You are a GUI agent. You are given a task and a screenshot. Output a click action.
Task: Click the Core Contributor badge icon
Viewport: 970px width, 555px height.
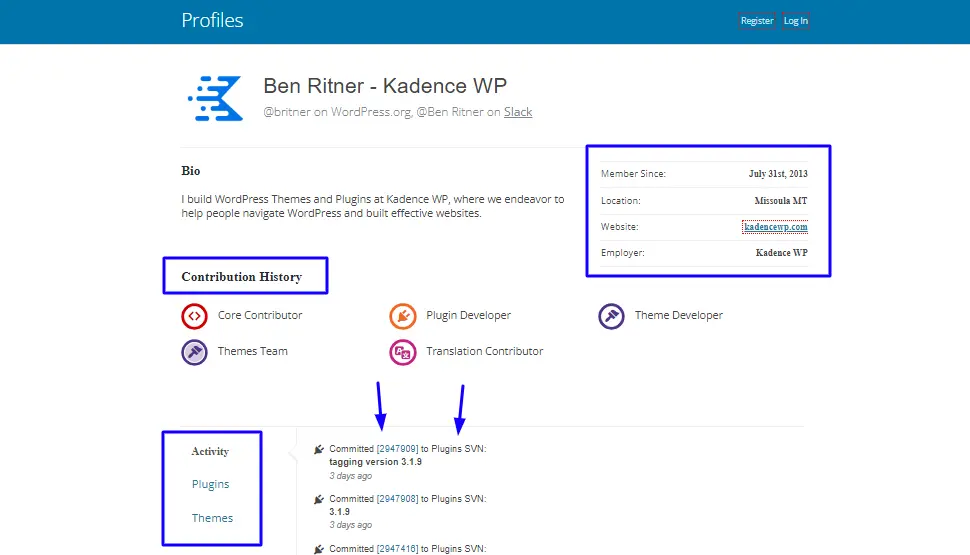[194, 316]
